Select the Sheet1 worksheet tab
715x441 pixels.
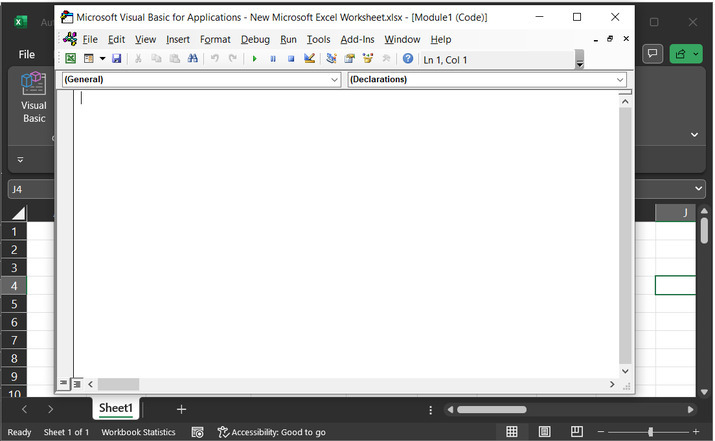pyautogui.click(x=116, y=408)
